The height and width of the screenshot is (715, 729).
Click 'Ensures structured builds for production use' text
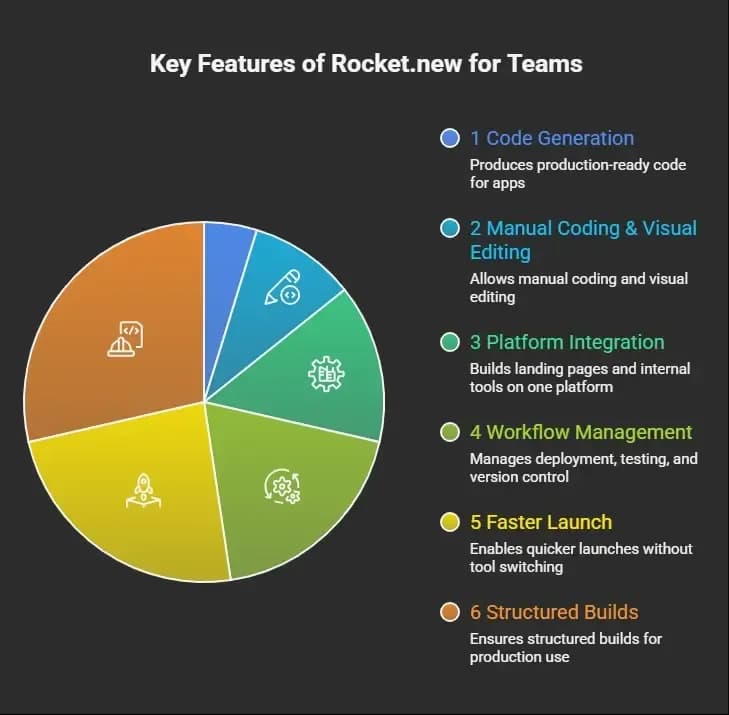pyautogui.click(x=566, y=648)
